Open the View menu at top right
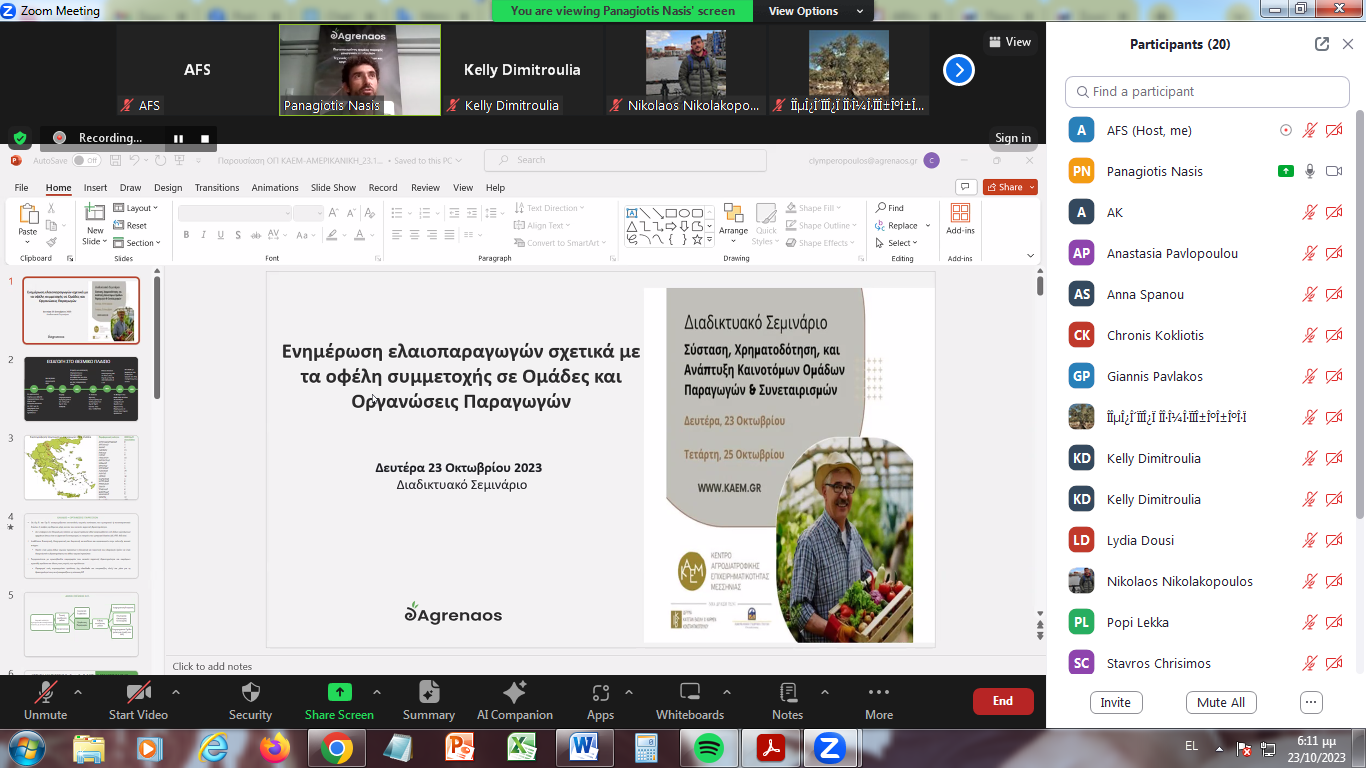Screen dimensions: 1366x768 pos(1009,42)
